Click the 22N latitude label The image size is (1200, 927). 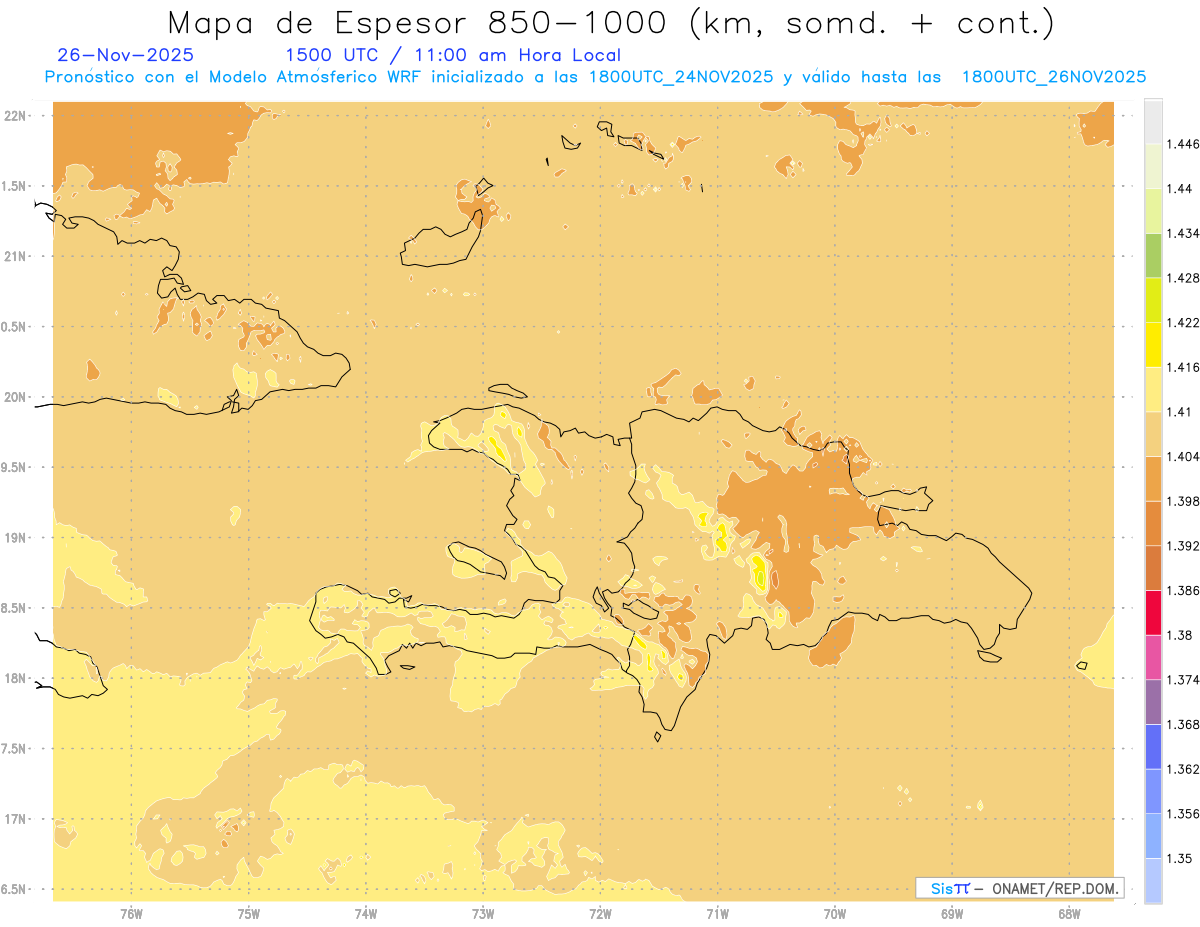point(15,116)
